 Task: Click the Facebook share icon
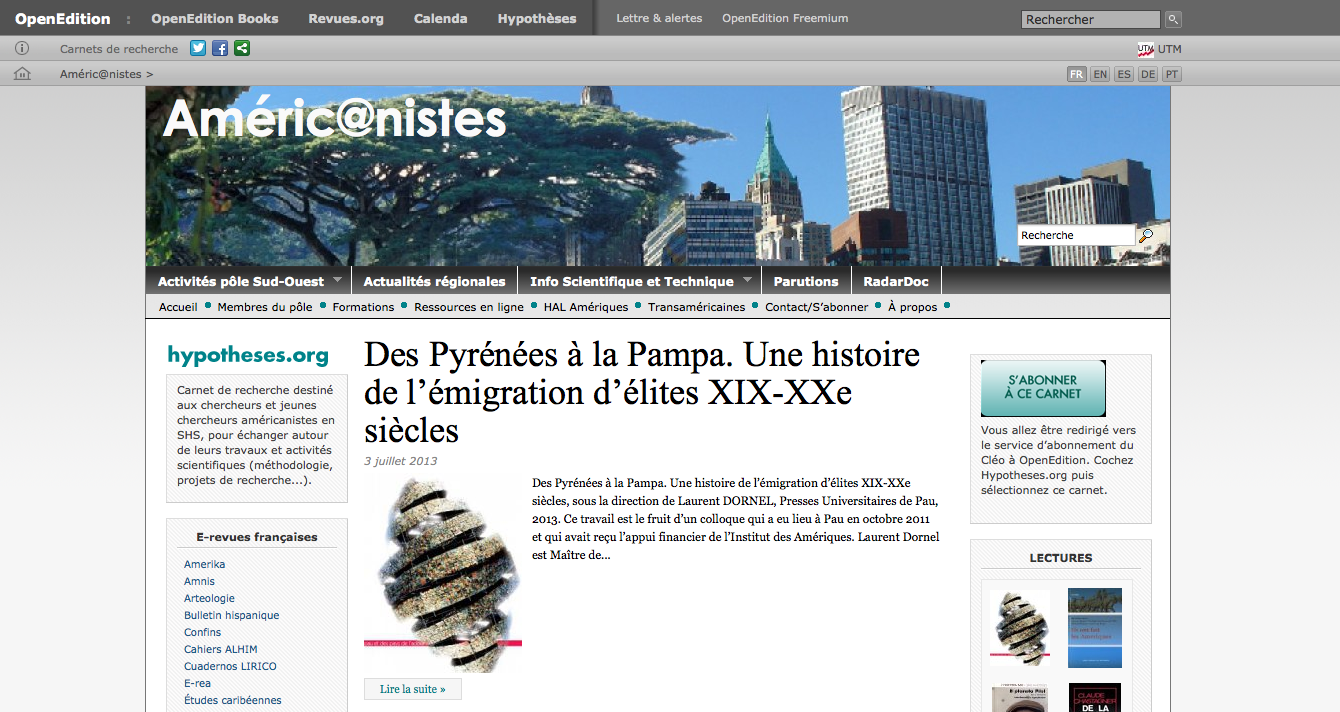click(220, 48)
